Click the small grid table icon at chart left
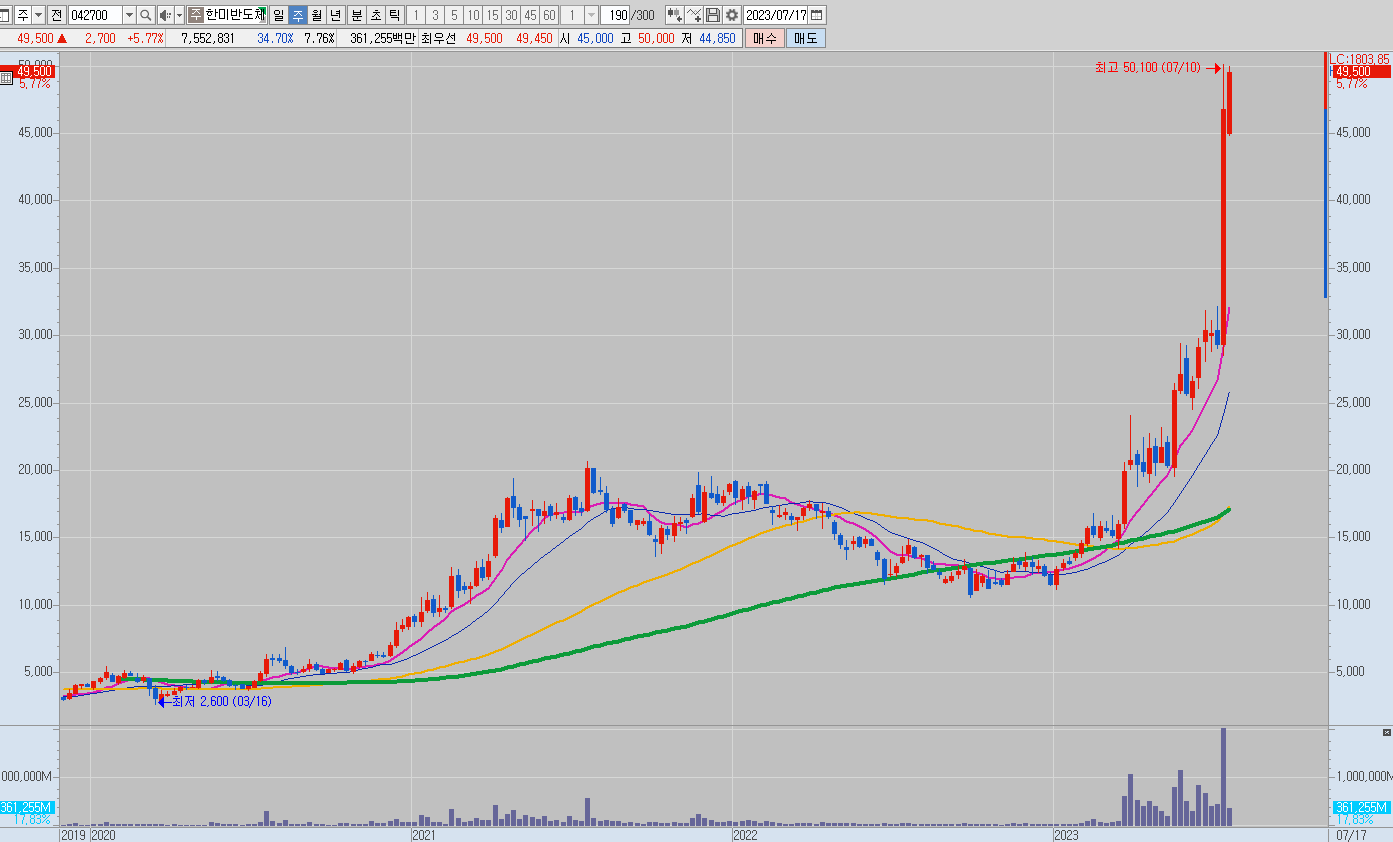Screen dimensions: 1393x842 (x=6, y=77)
